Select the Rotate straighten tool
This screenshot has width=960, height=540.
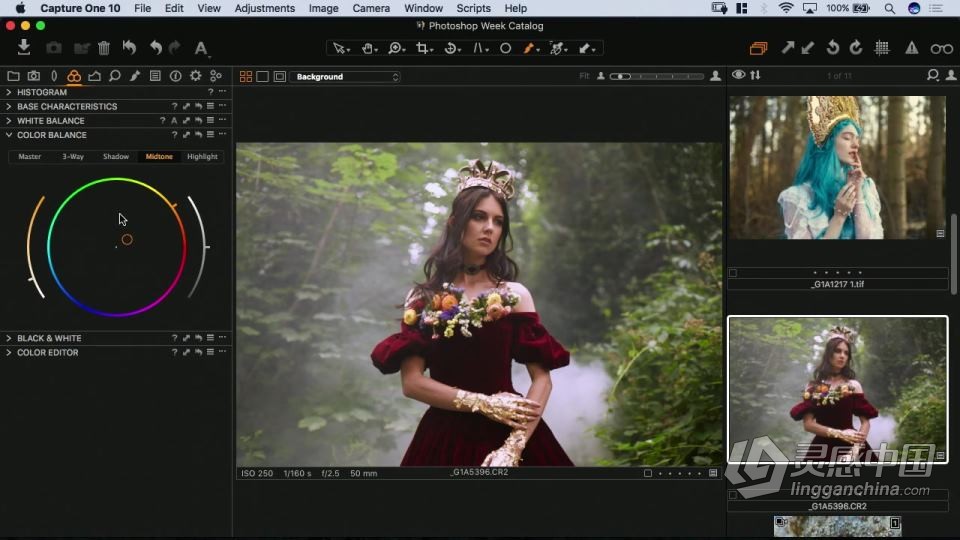pyautogui.click(x=452, y=48)
